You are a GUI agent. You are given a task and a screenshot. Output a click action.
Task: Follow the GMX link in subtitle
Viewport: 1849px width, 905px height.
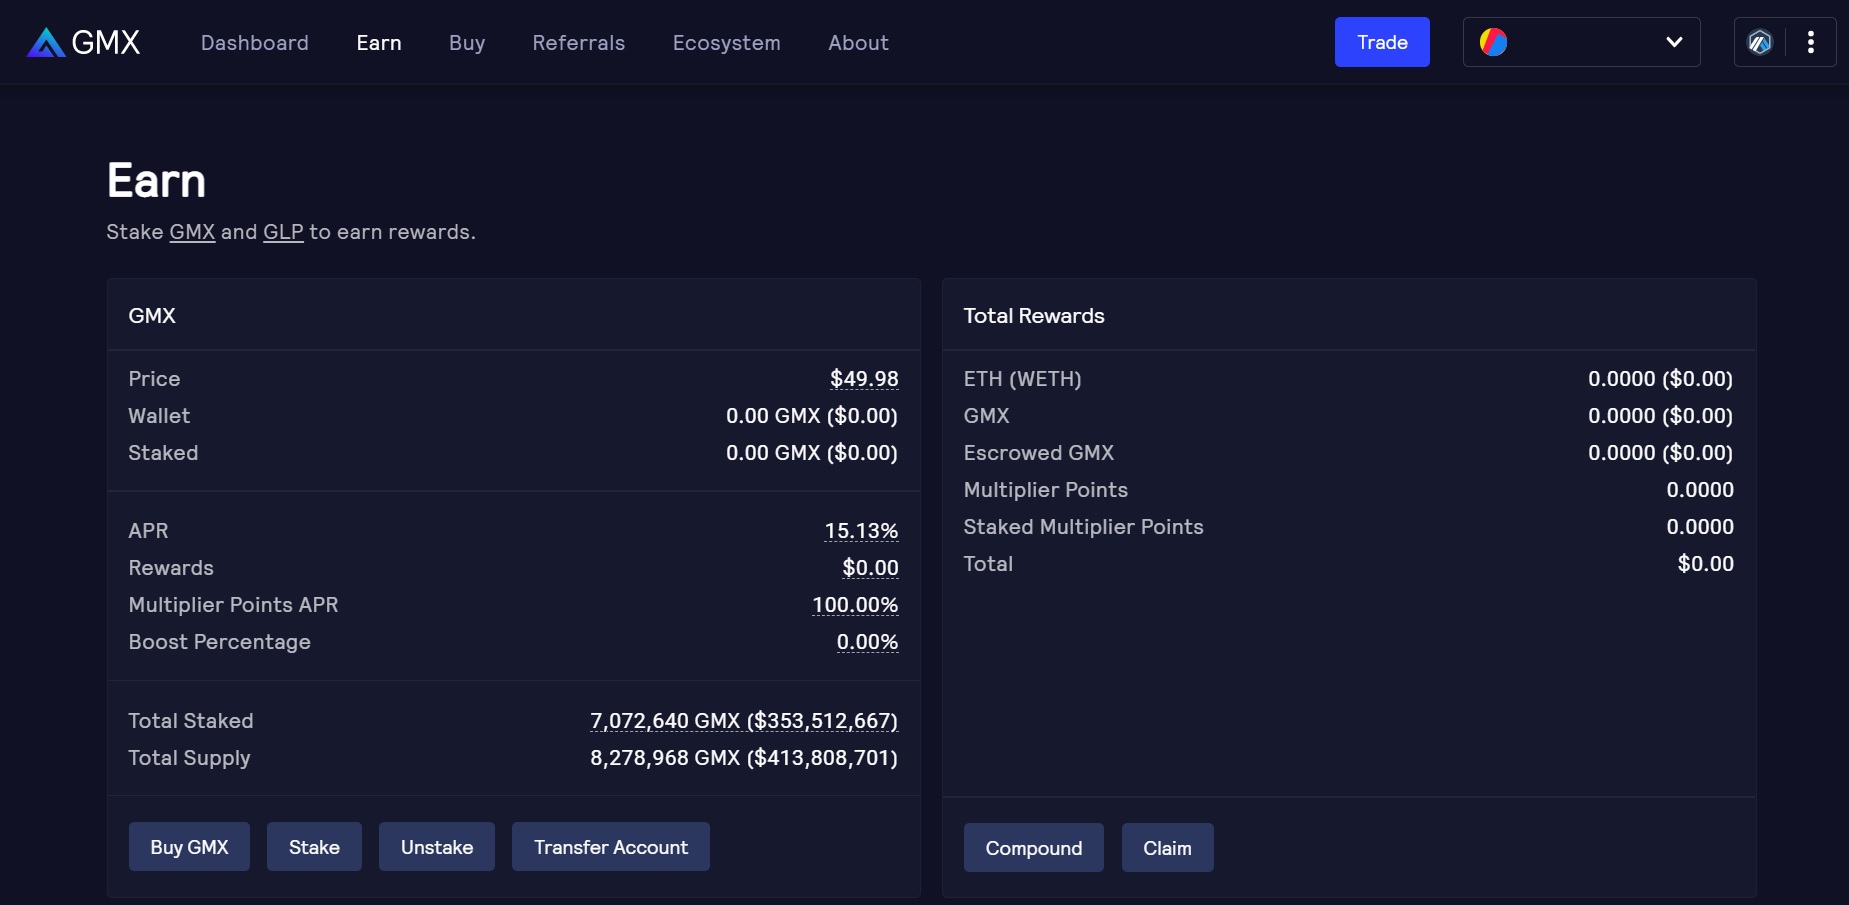tap(192, 232)
